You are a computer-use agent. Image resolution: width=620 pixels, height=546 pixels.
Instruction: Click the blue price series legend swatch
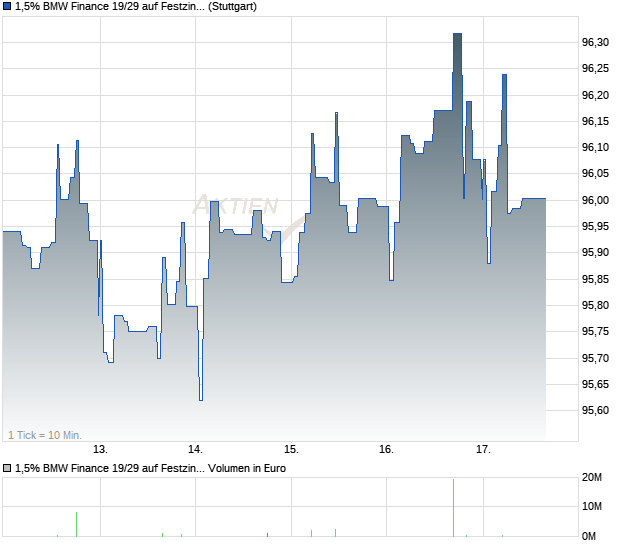tap(7, 7)
